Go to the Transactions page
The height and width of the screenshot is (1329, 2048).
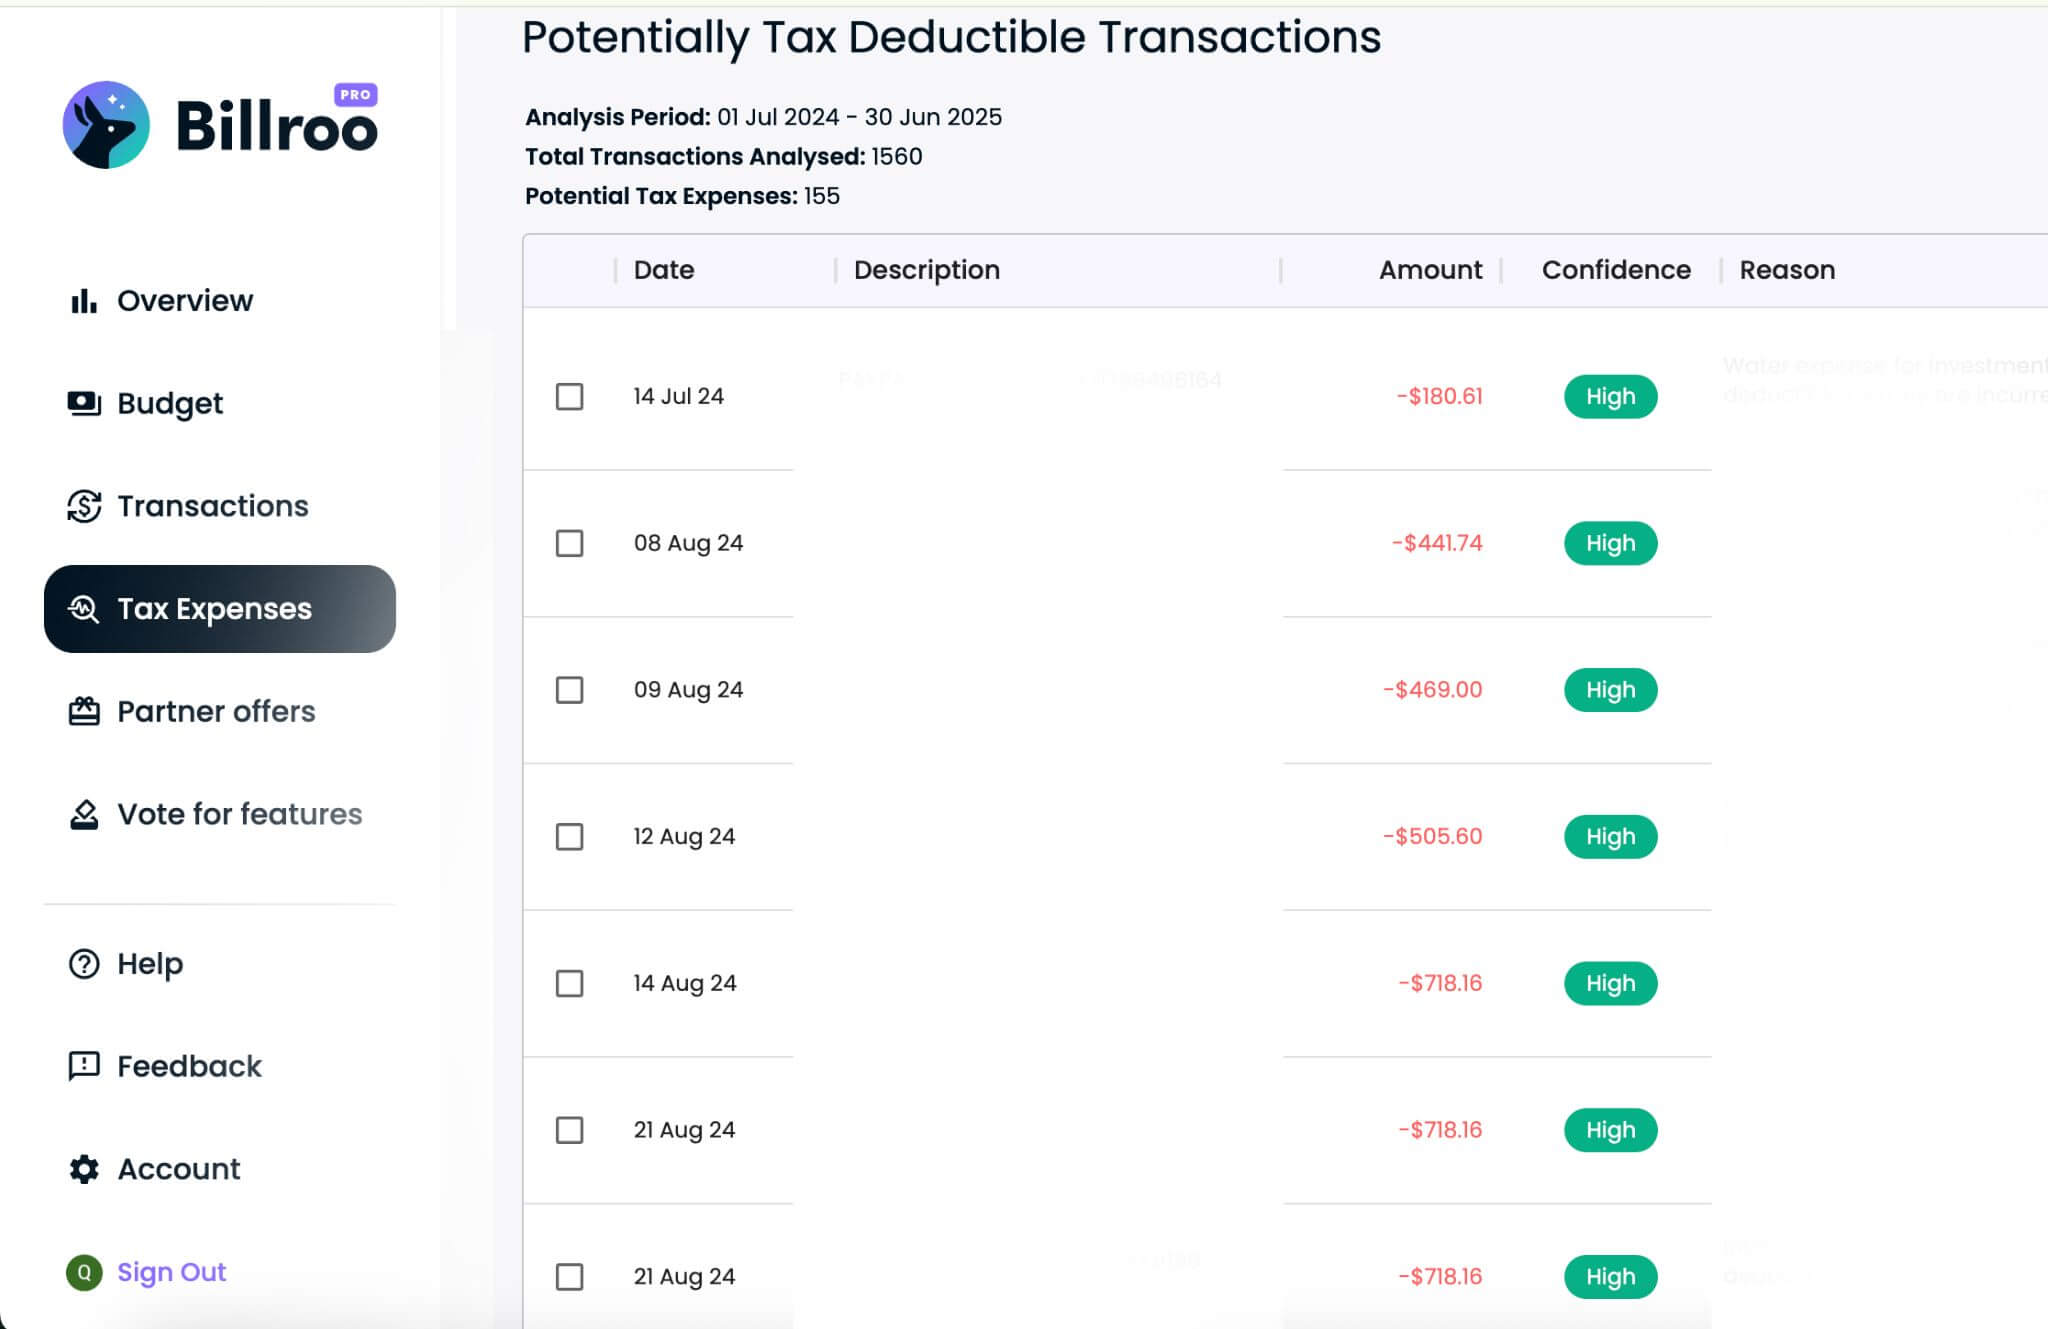click(x=212, y=506)
